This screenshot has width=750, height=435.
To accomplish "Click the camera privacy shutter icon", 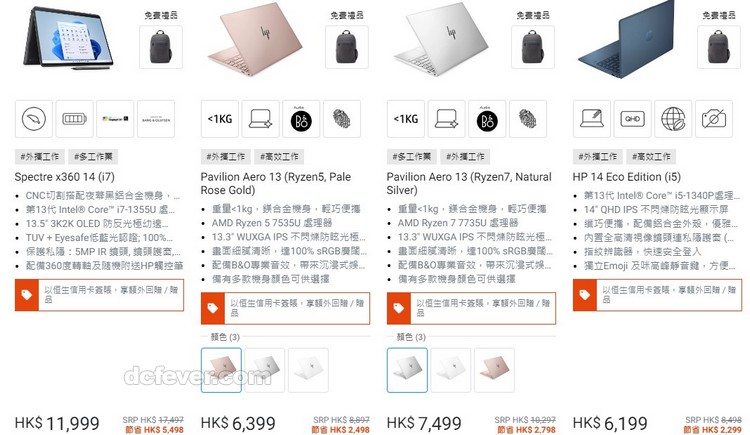I will pyautogui.click(x=714, y=119).
